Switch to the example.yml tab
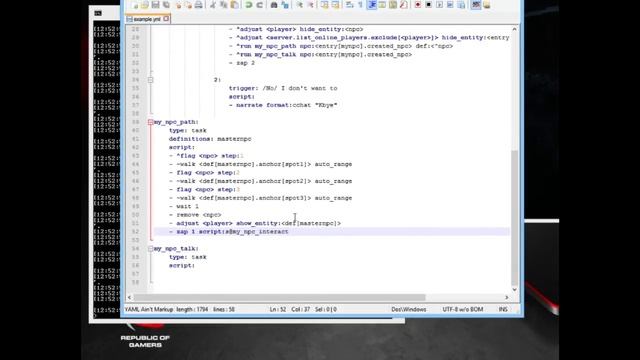Image resolution: width=640 pixels, height=360 pixels. click(147, 19)
